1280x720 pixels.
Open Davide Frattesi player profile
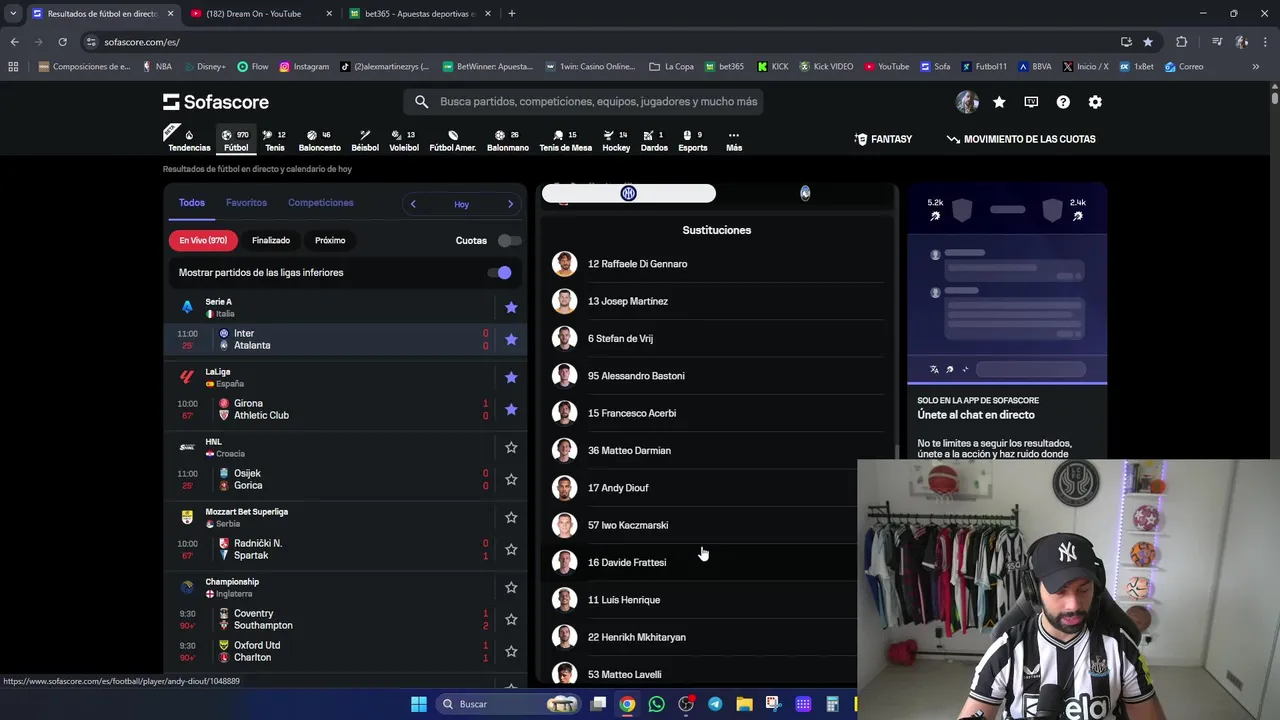click(x=717, y=562)
